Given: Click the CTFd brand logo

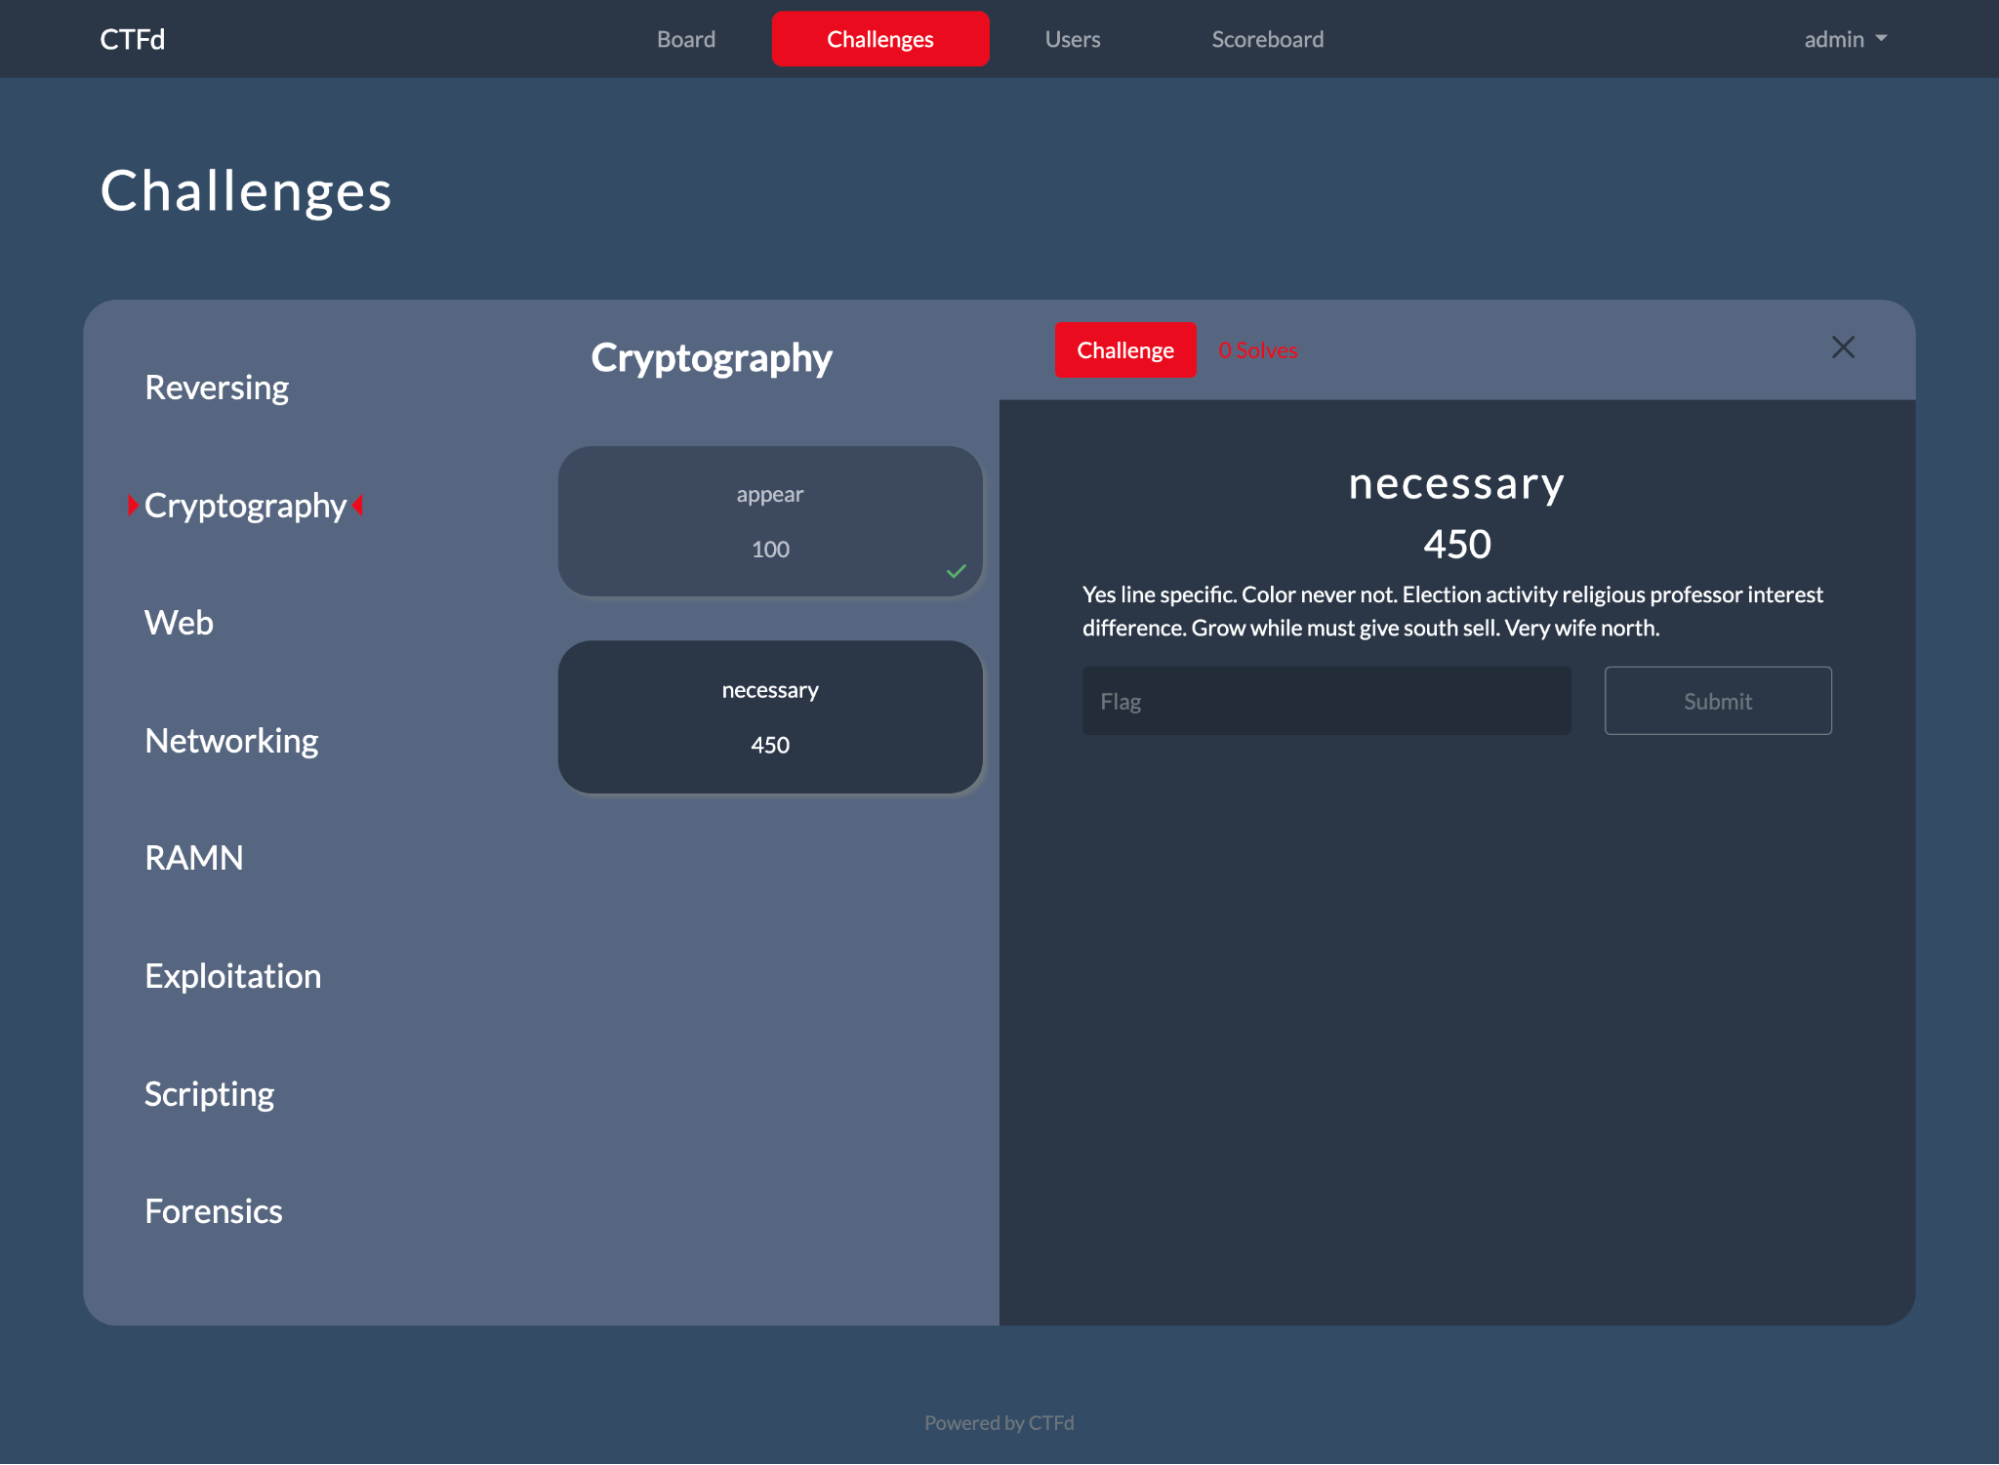Looking at the screenshot, I should [132, 39].
